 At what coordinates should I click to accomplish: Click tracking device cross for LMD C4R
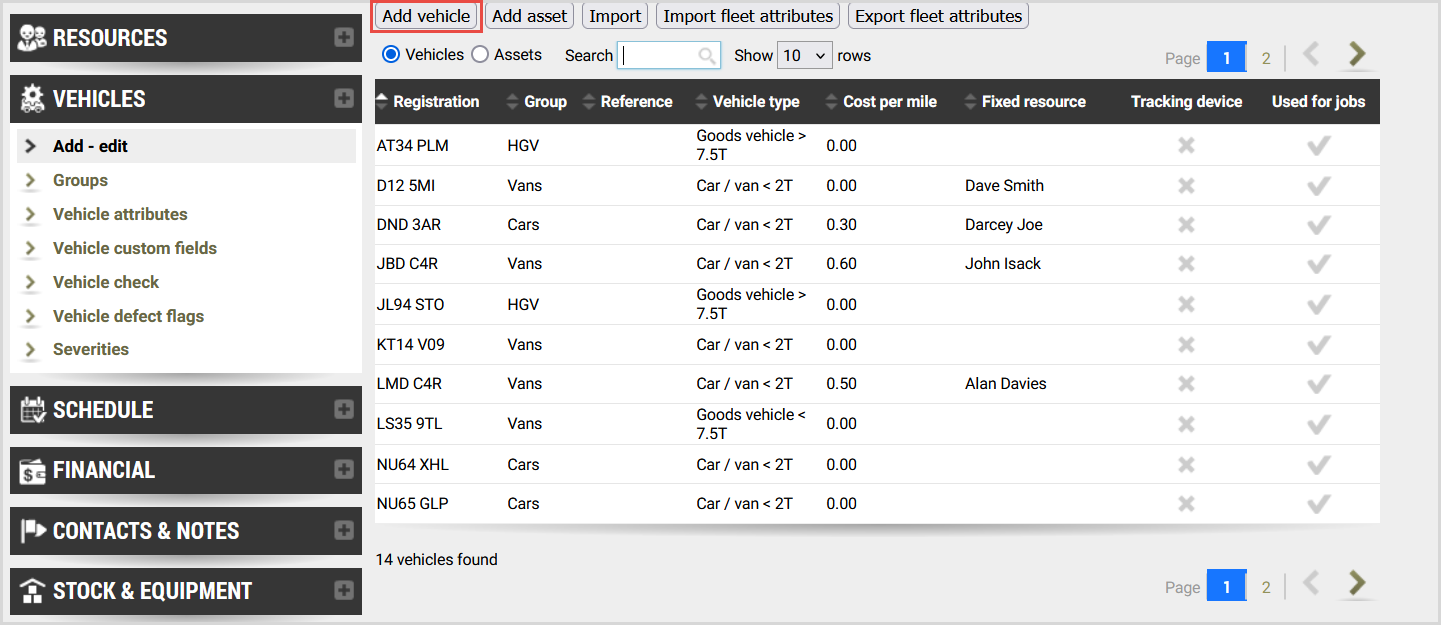coord(1186,384)
